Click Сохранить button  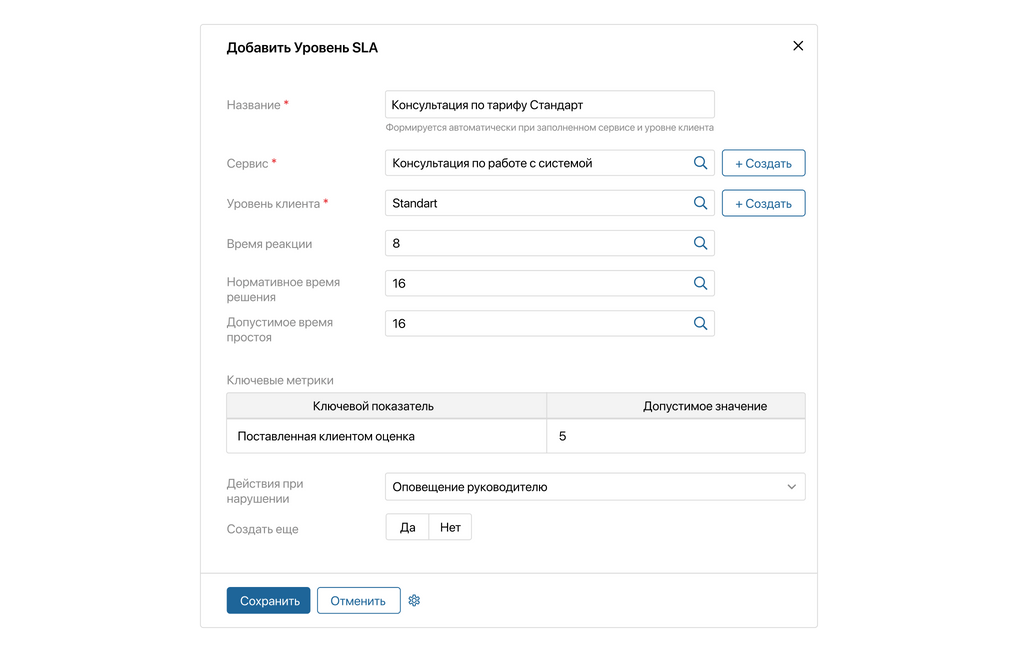(x=268, y=600)
